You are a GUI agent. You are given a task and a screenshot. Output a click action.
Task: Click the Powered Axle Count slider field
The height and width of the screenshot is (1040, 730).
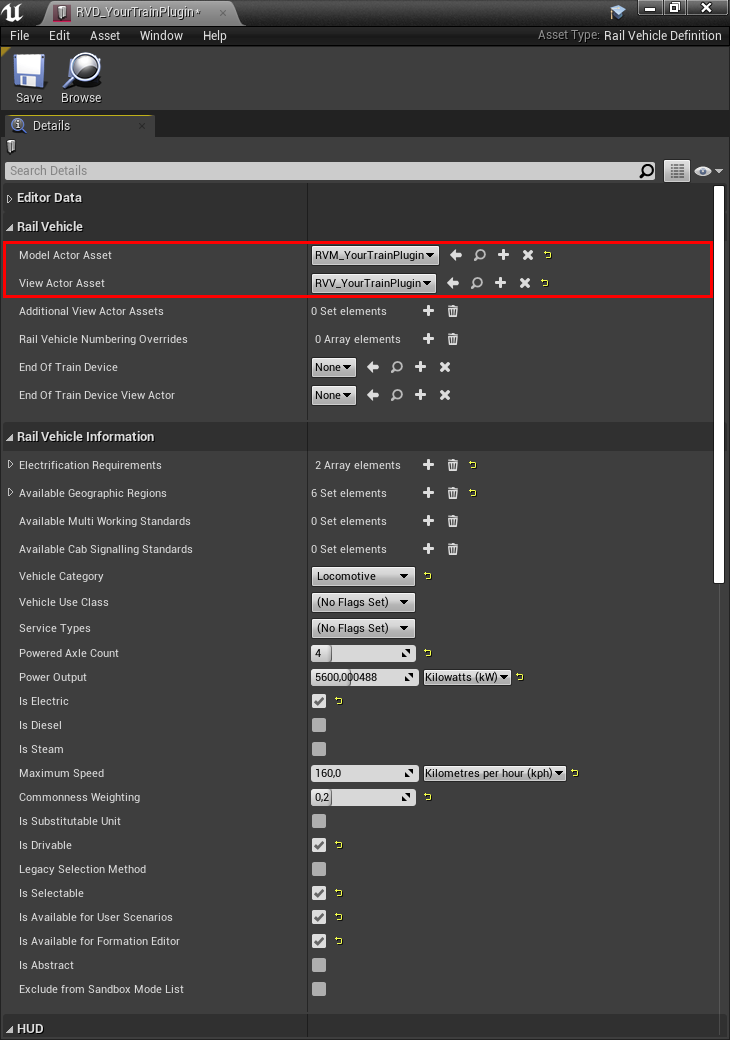(363, 653)
